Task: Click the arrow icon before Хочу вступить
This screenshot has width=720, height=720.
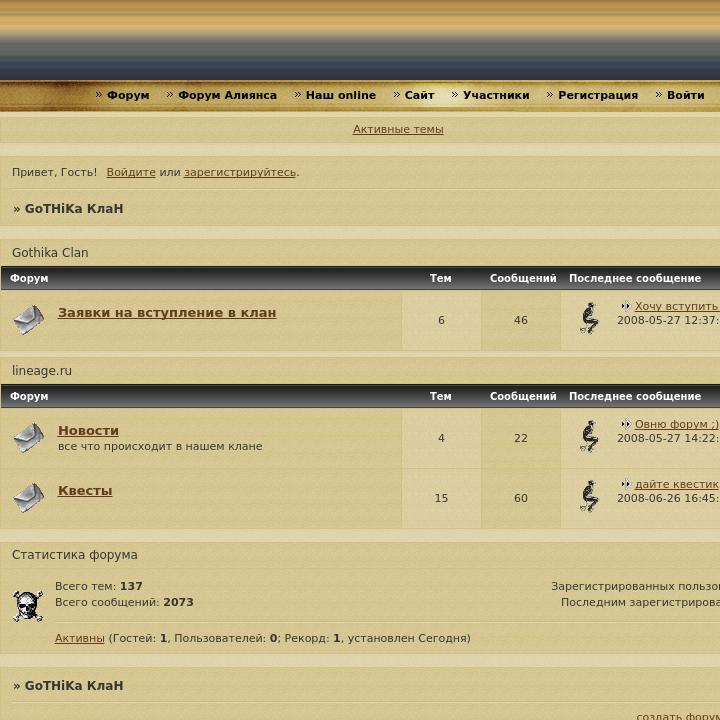Action: [626, 306]
